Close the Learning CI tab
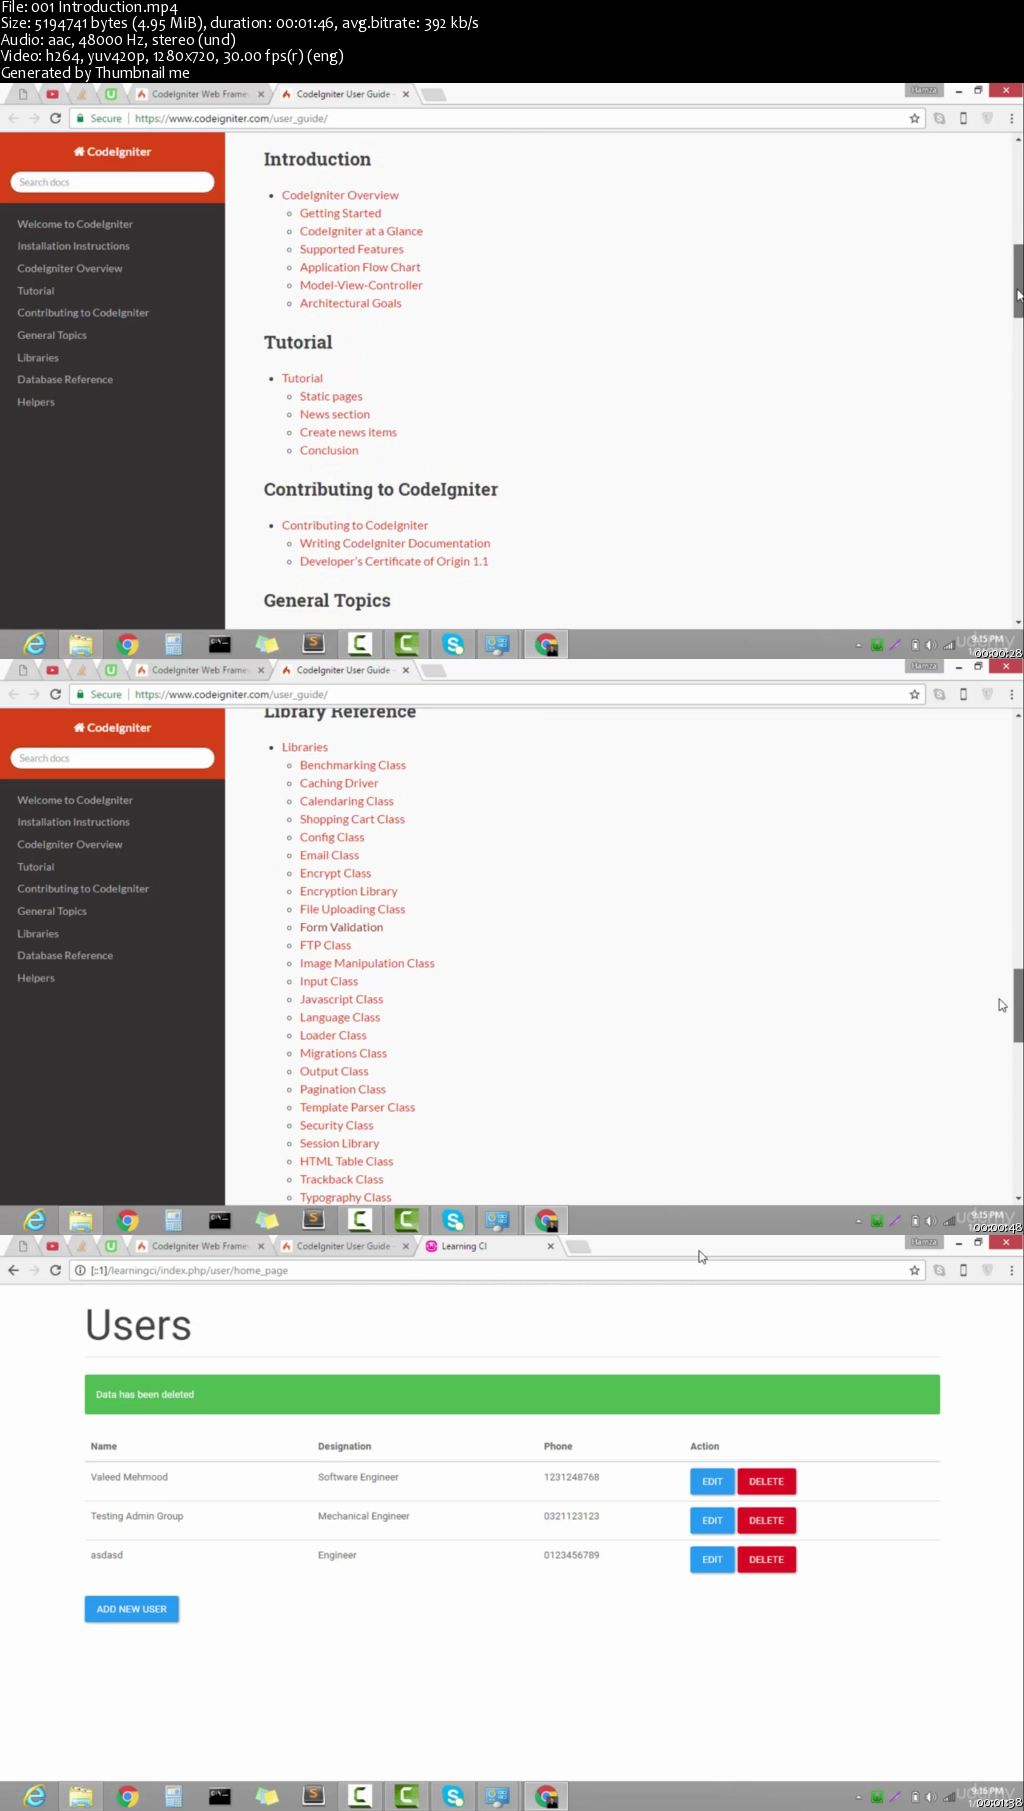This screenshot has width=1024, height=1811. click(550, 1246)
